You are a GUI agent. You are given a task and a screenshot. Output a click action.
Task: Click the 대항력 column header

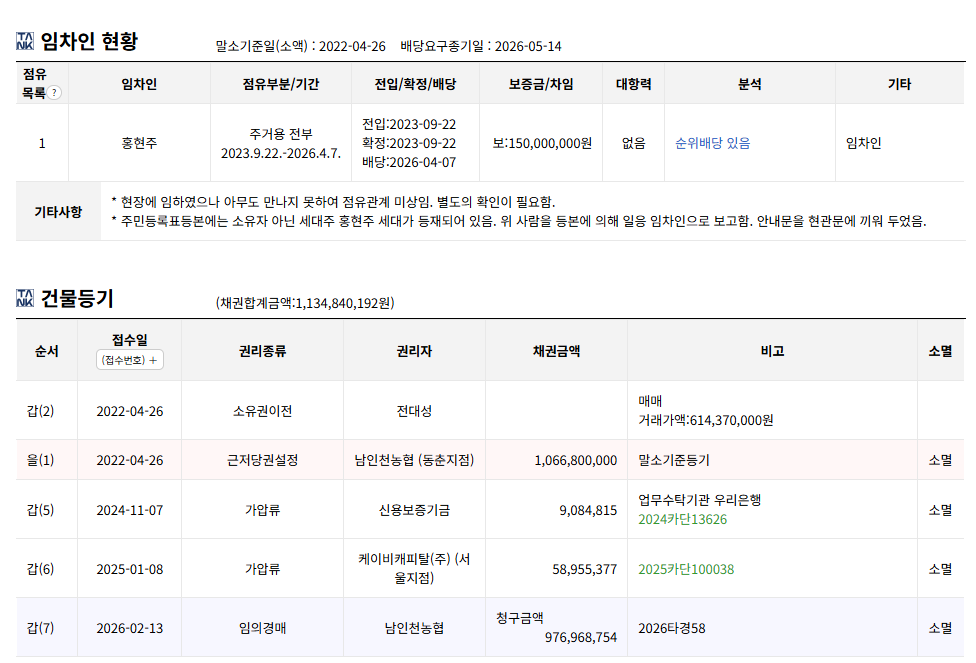[x=633, y=83]
